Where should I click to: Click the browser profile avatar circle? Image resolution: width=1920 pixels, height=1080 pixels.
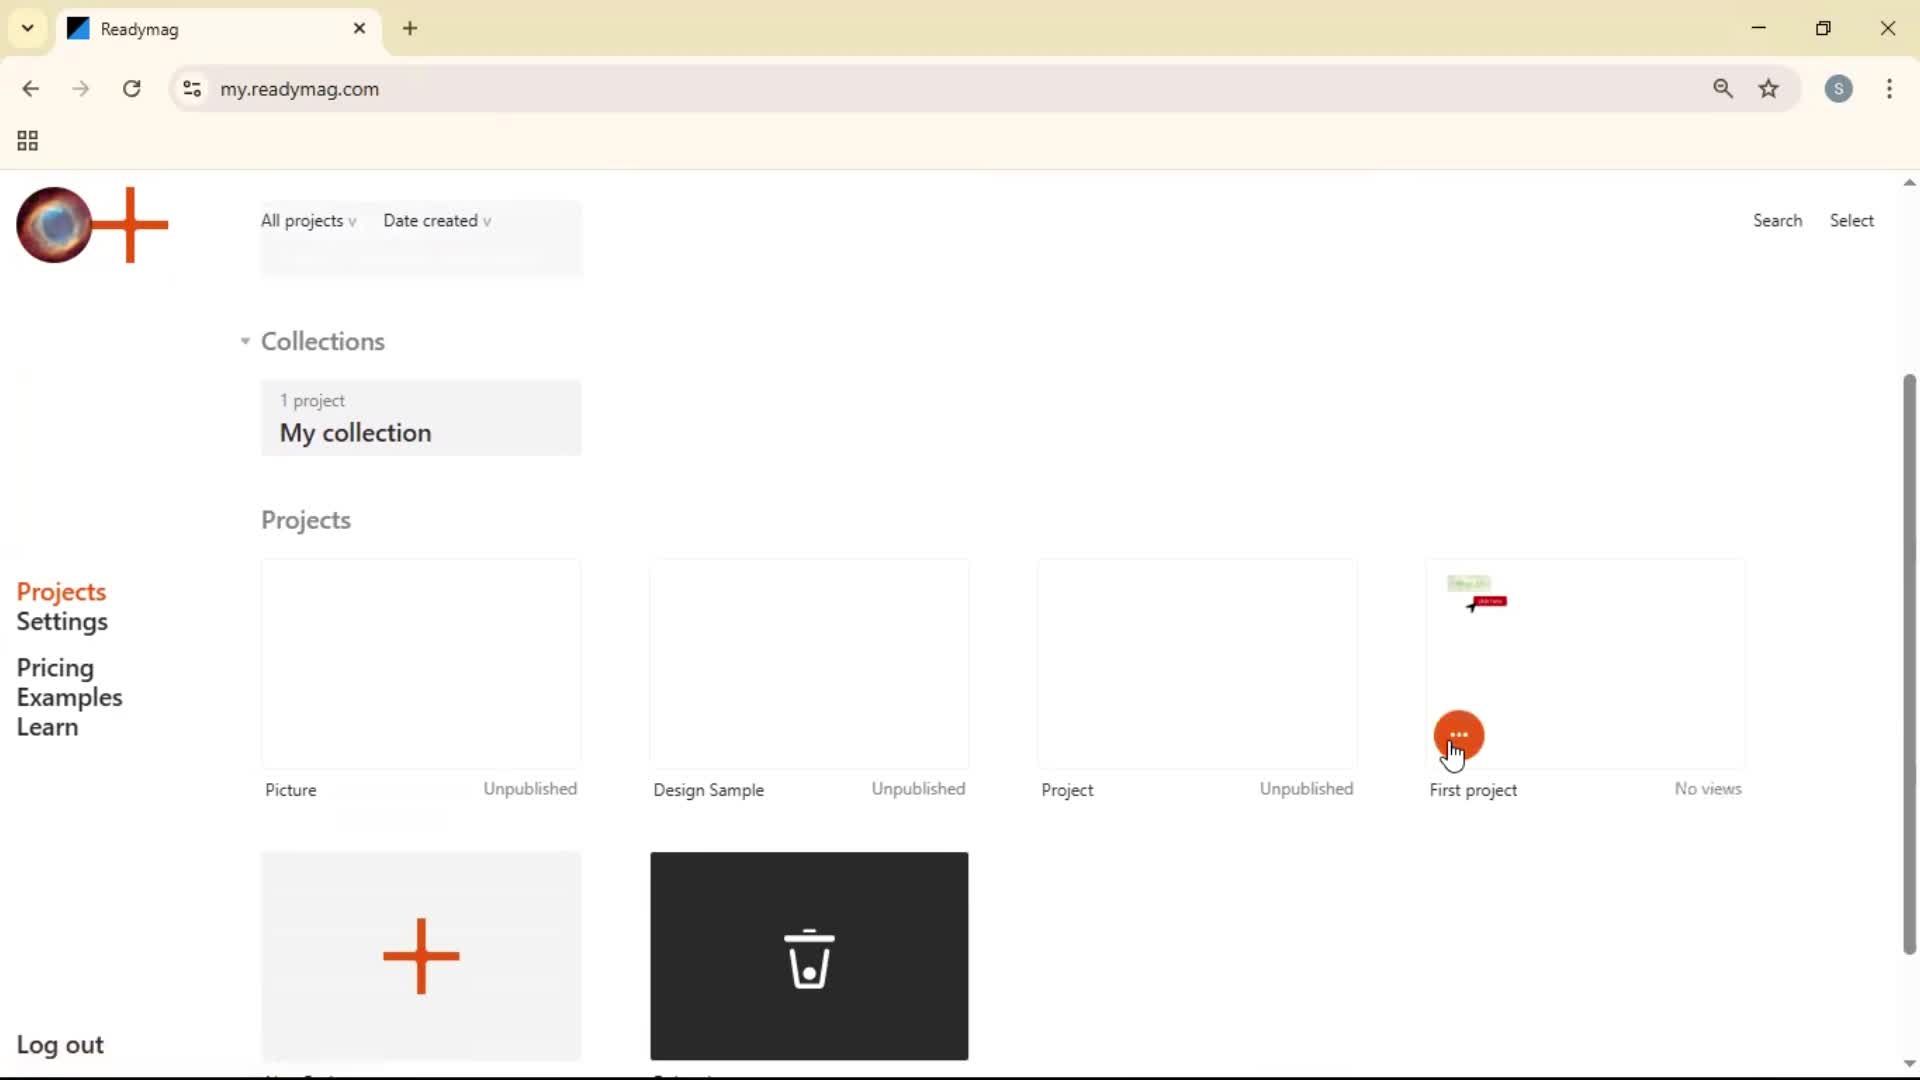1840,89
